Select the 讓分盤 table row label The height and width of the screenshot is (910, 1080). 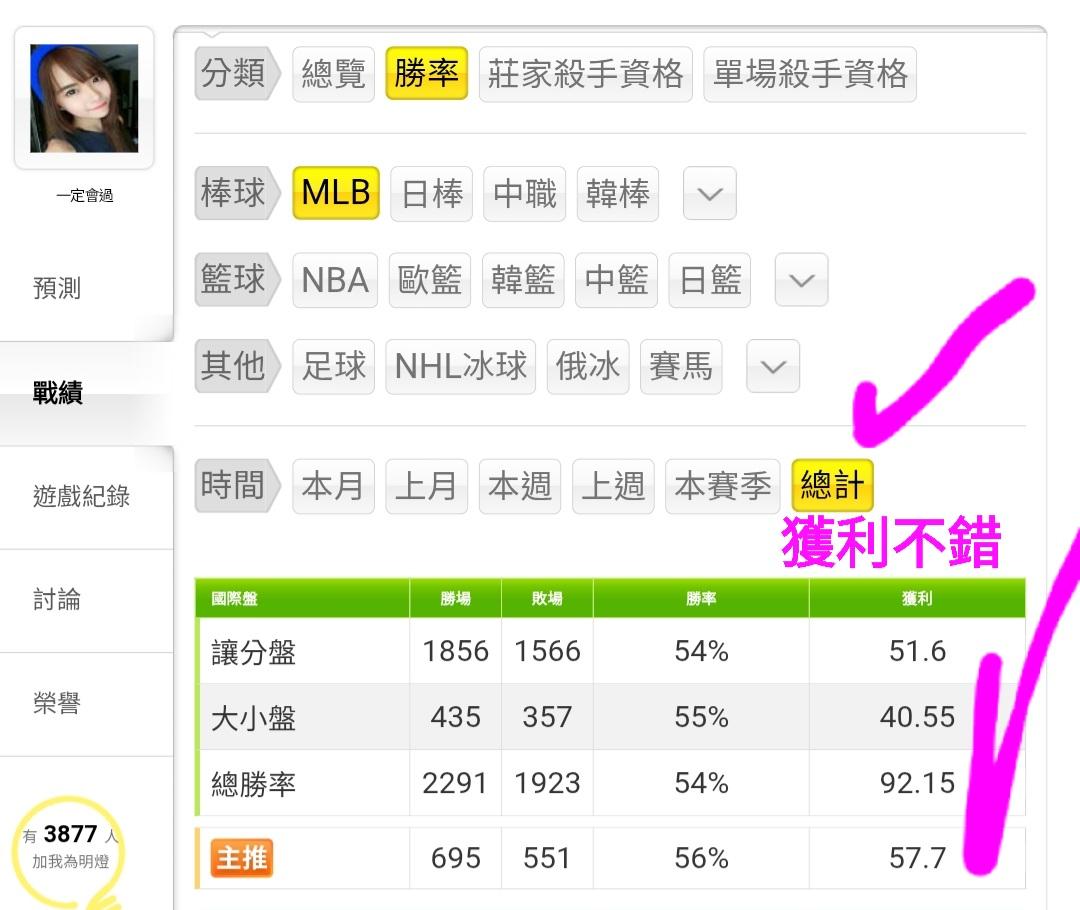click(x=253, y=652)
